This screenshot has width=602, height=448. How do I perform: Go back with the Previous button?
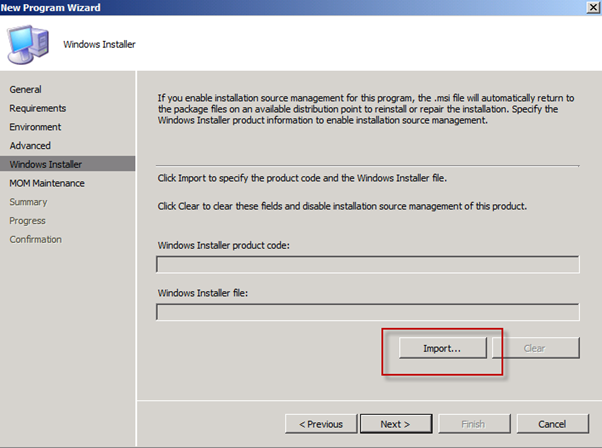321,424
